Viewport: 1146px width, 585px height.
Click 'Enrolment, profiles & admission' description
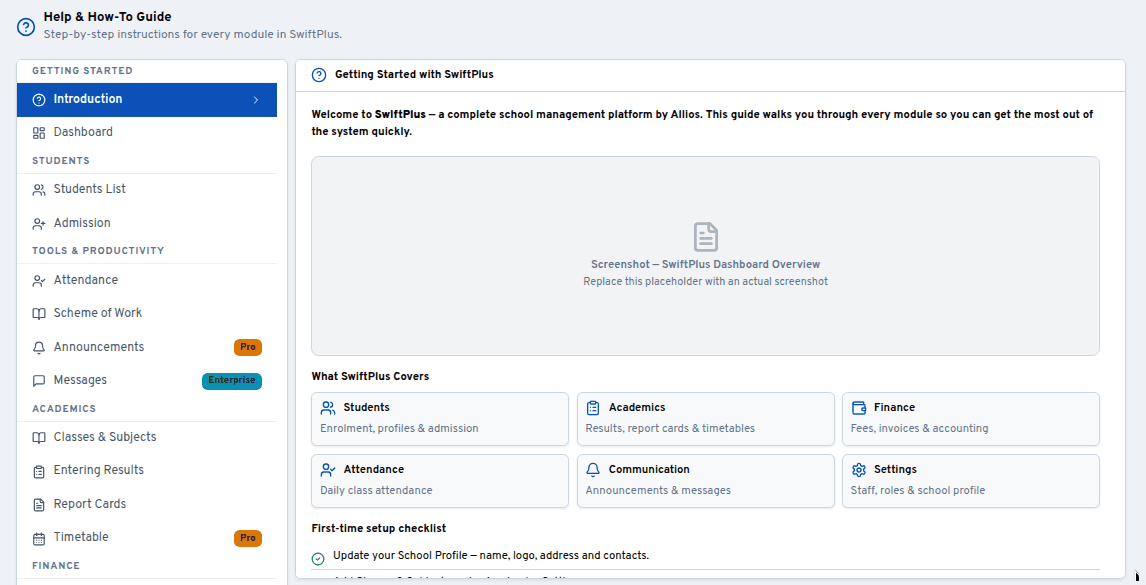click(399, 429)
